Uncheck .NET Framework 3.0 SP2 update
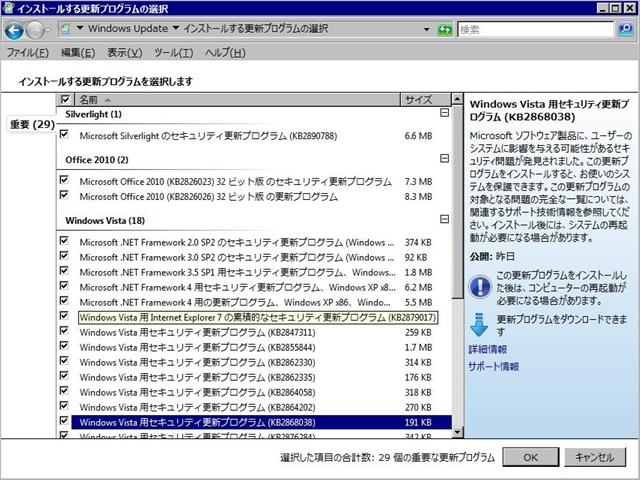 point(64,256)
